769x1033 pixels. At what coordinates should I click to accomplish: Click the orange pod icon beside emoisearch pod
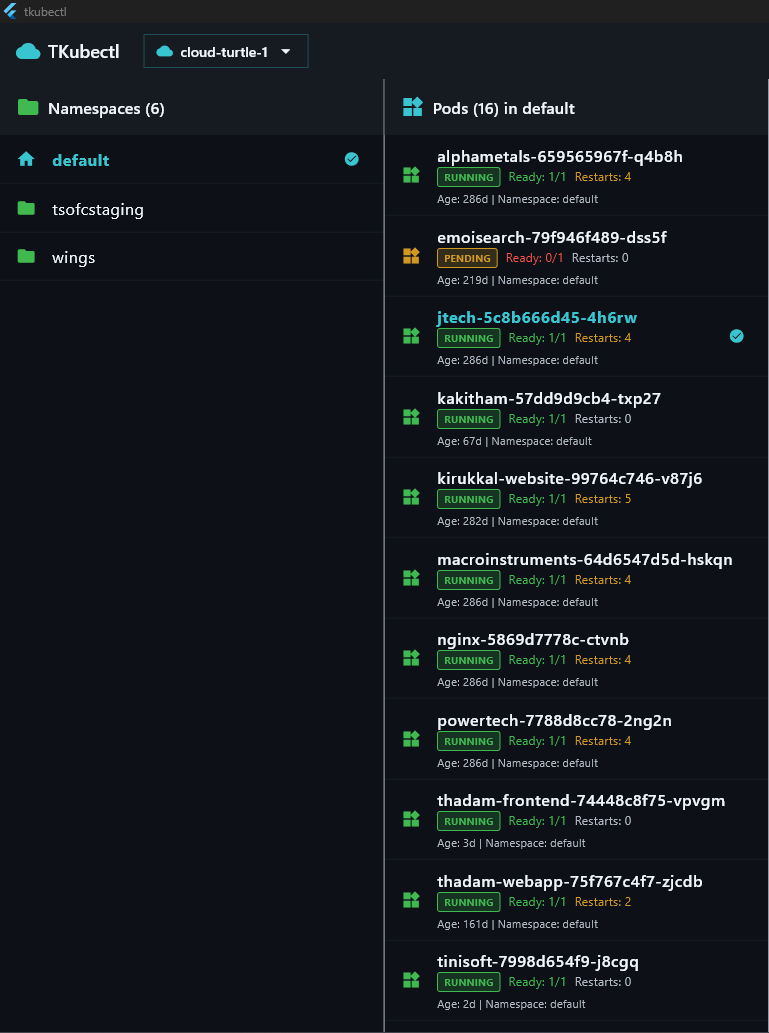pos(411,256)
